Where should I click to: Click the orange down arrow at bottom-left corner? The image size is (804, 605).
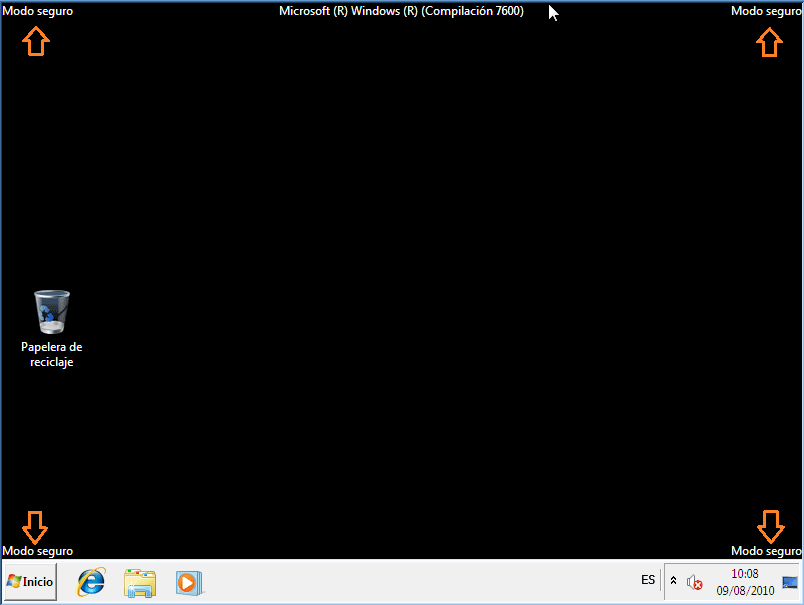click(35, 526)
